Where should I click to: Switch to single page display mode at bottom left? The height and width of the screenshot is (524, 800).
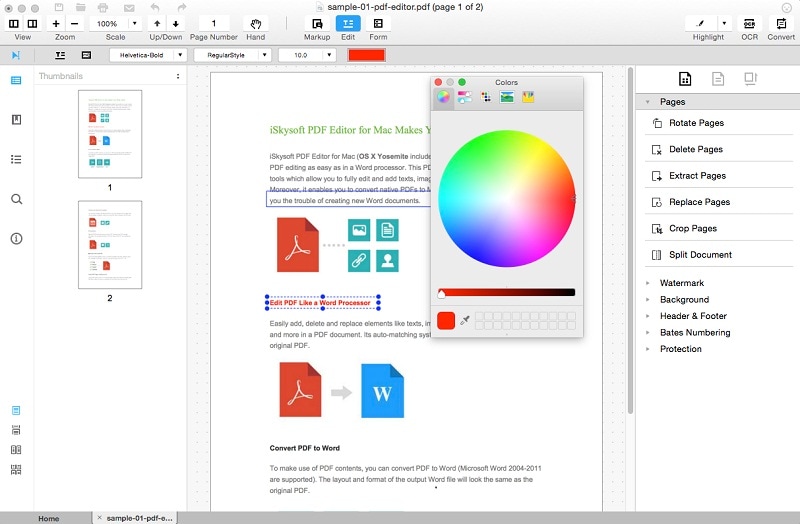(16, 411)
